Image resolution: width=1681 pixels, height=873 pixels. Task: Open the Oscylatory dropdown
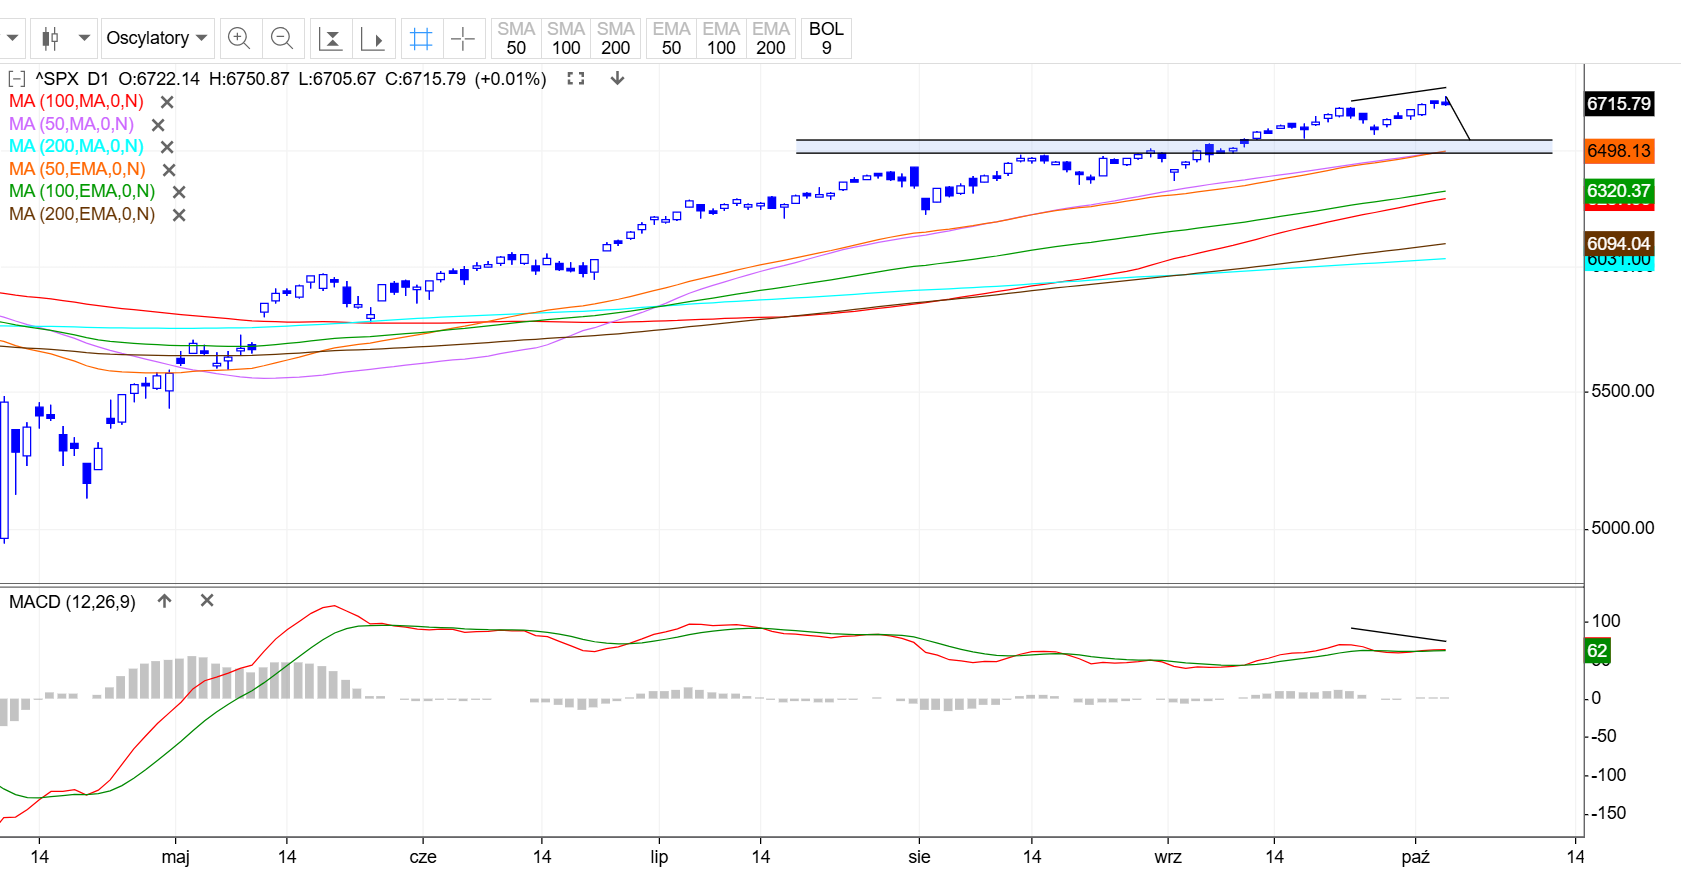tap(157, 39)
